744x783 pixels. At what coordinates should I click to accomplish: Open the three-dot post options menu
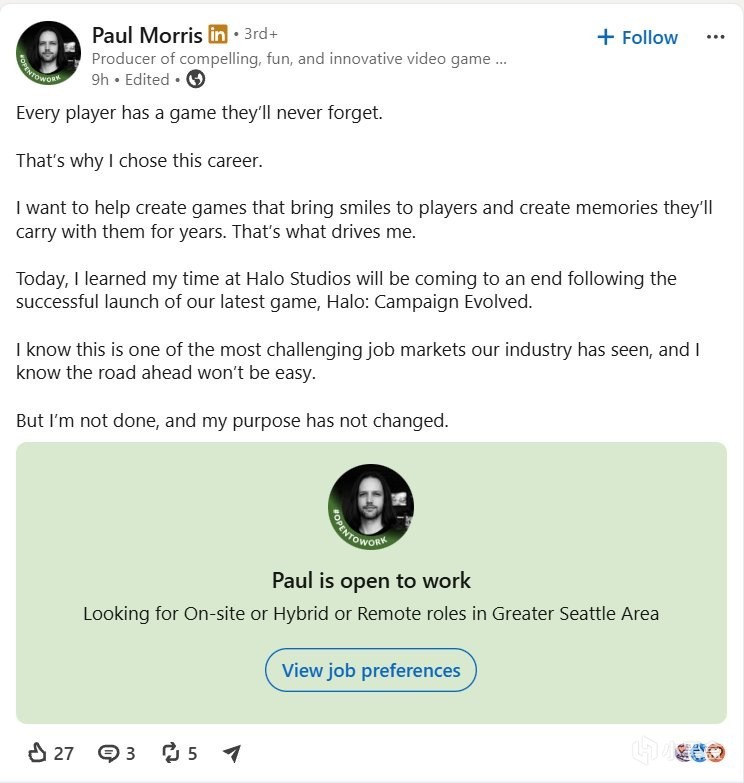pos(716,37)
